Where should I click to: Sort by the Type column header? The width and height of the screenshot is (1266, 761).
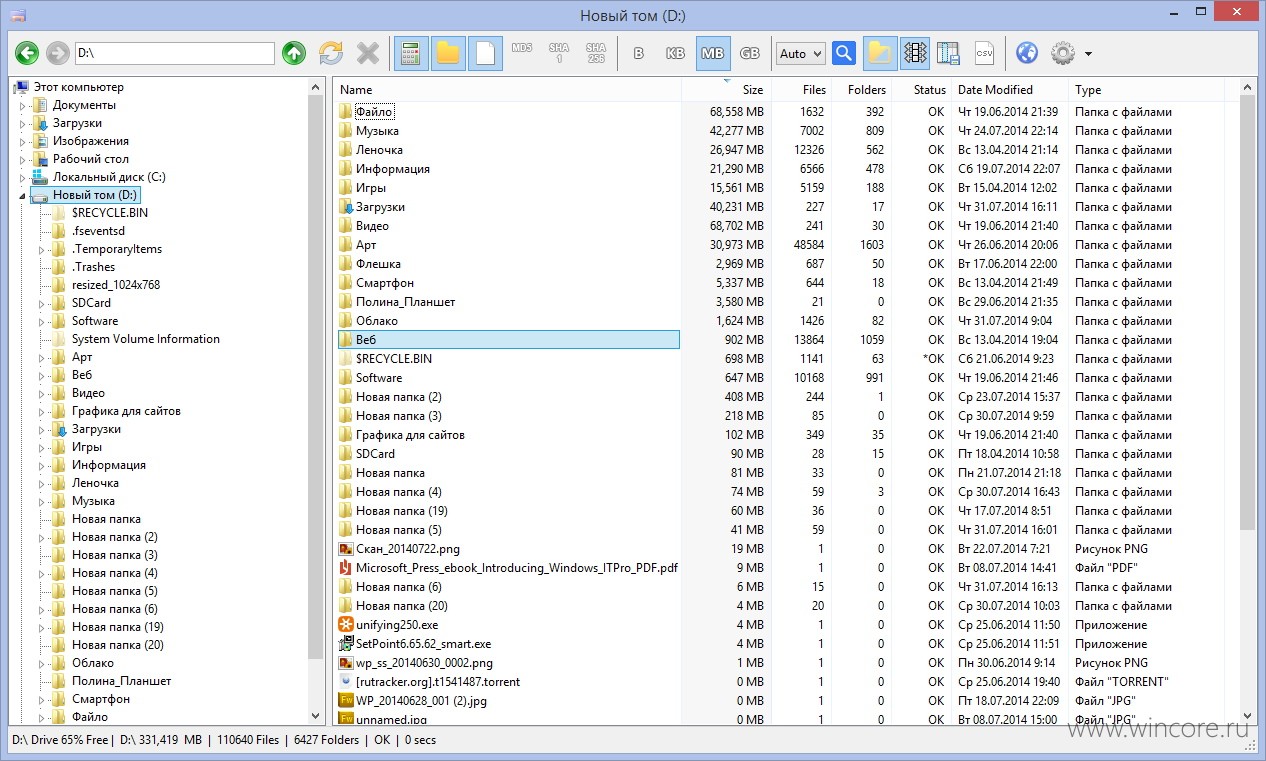pyautogui.click(x=1146, y=90)
